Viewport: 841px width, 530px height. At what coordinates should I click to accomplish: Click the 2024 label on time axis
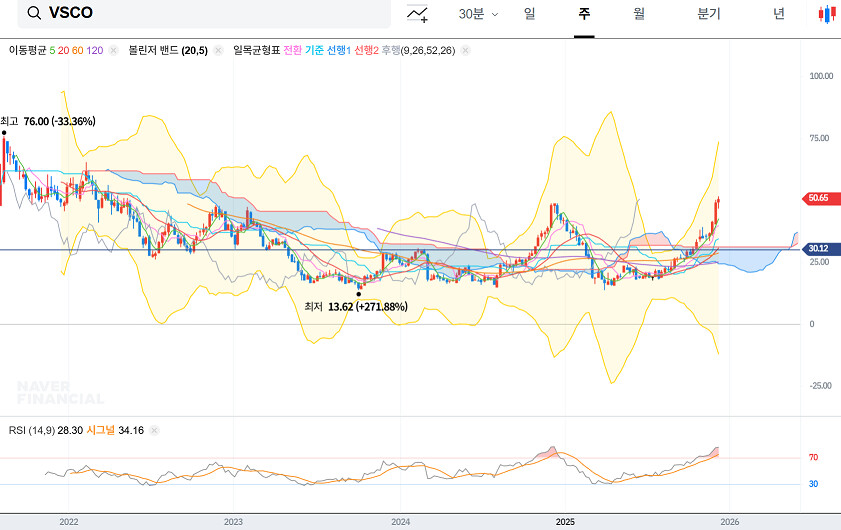pos(401,522)
